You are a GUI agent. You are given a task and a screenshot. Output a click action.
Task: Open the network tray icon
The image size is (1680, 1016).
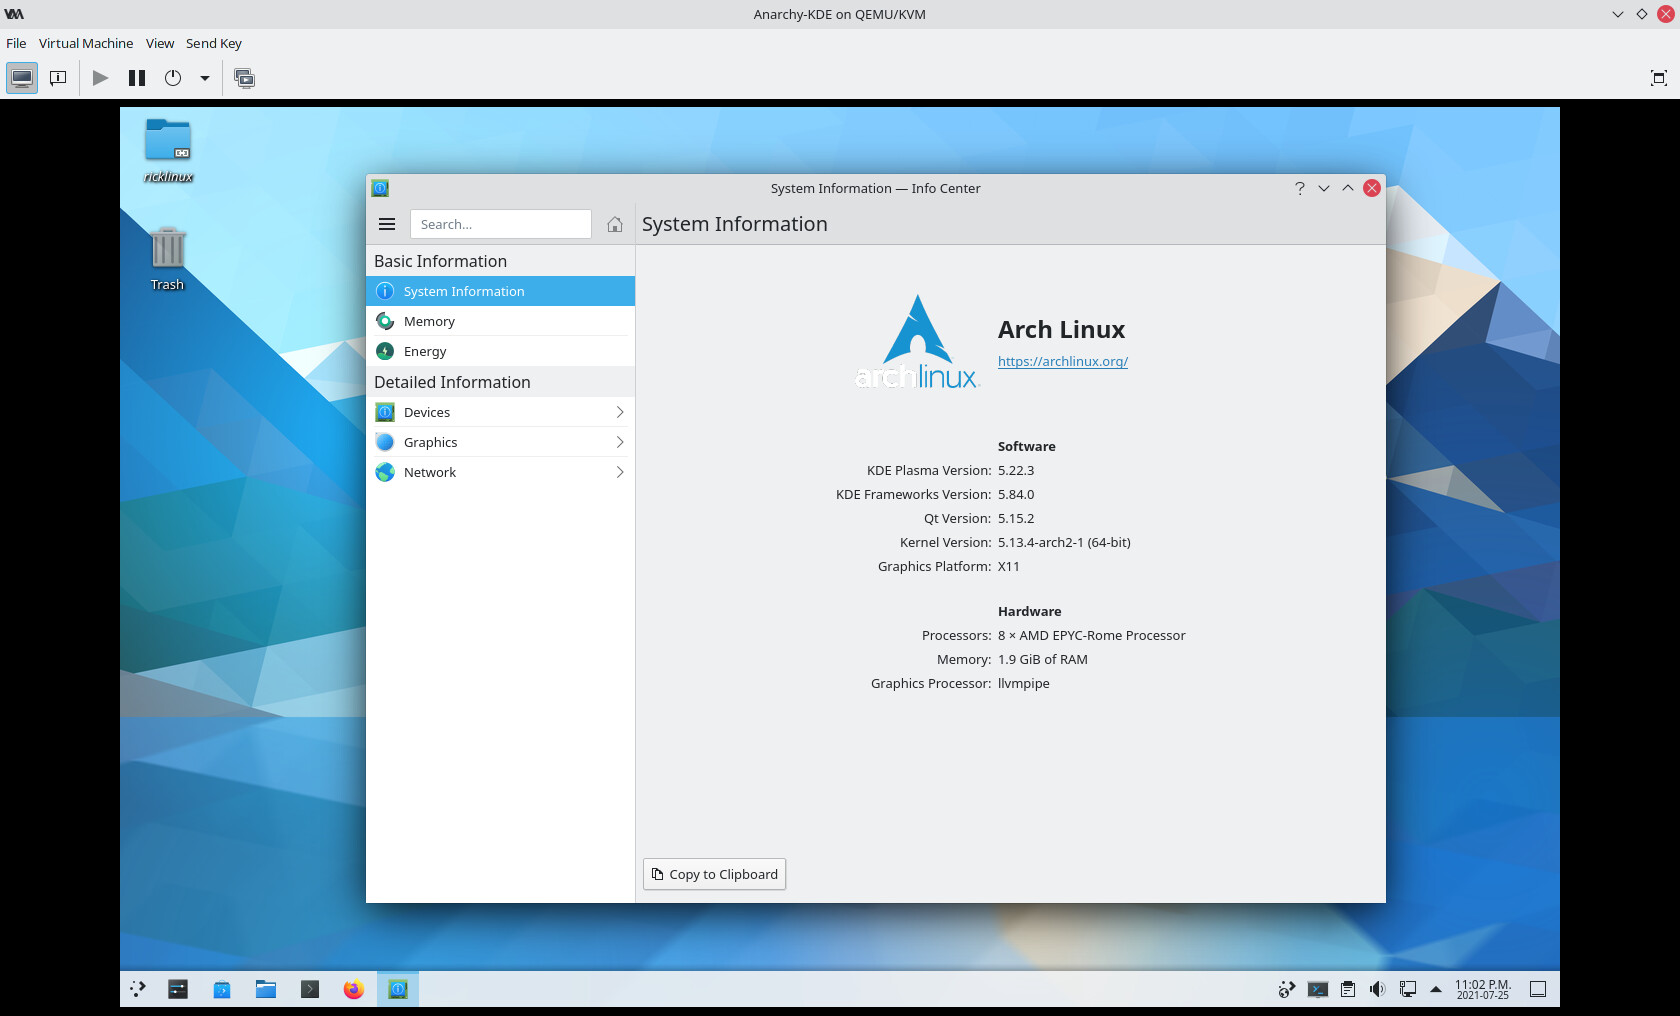(1408, 989)
